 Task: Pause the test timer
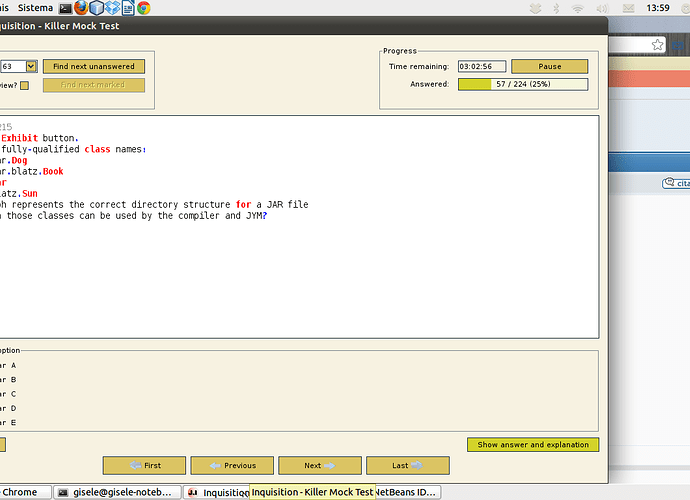(x=550, y=66)
